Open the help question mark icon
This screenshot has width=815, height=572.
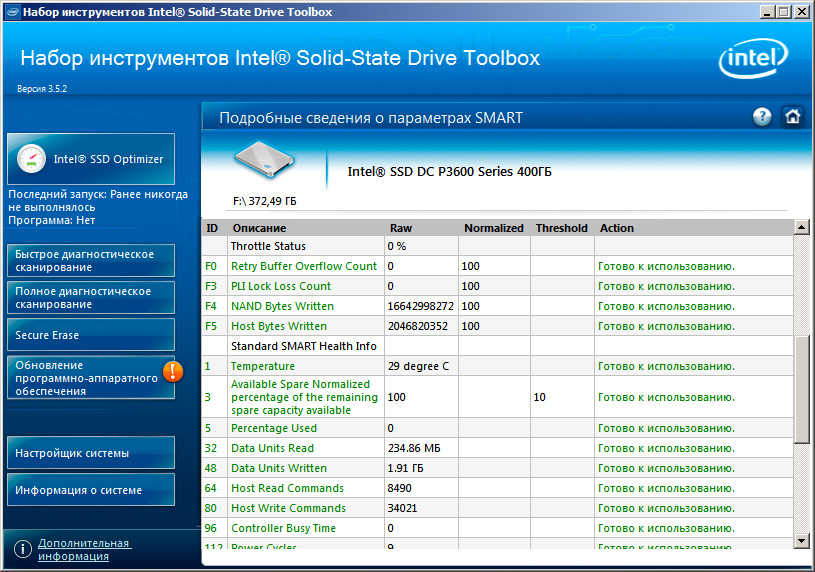coord(762,117)
